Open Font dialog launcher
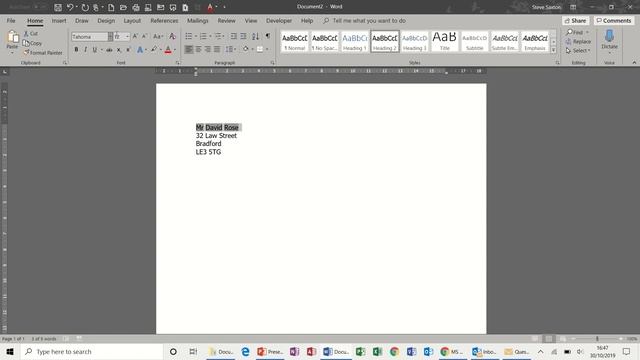The height and width of the screenshot is (360, 640). pyautogui.click(x=178, y=63)
